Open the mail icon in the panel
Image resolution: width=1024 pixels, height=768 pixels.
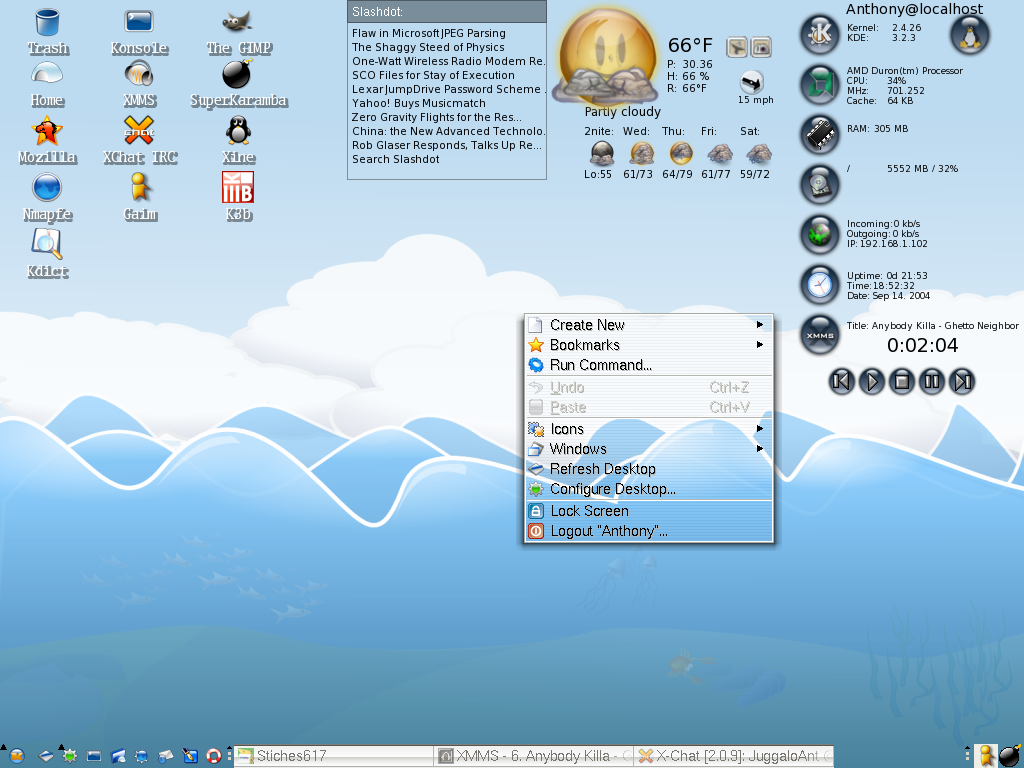[165, 756]
